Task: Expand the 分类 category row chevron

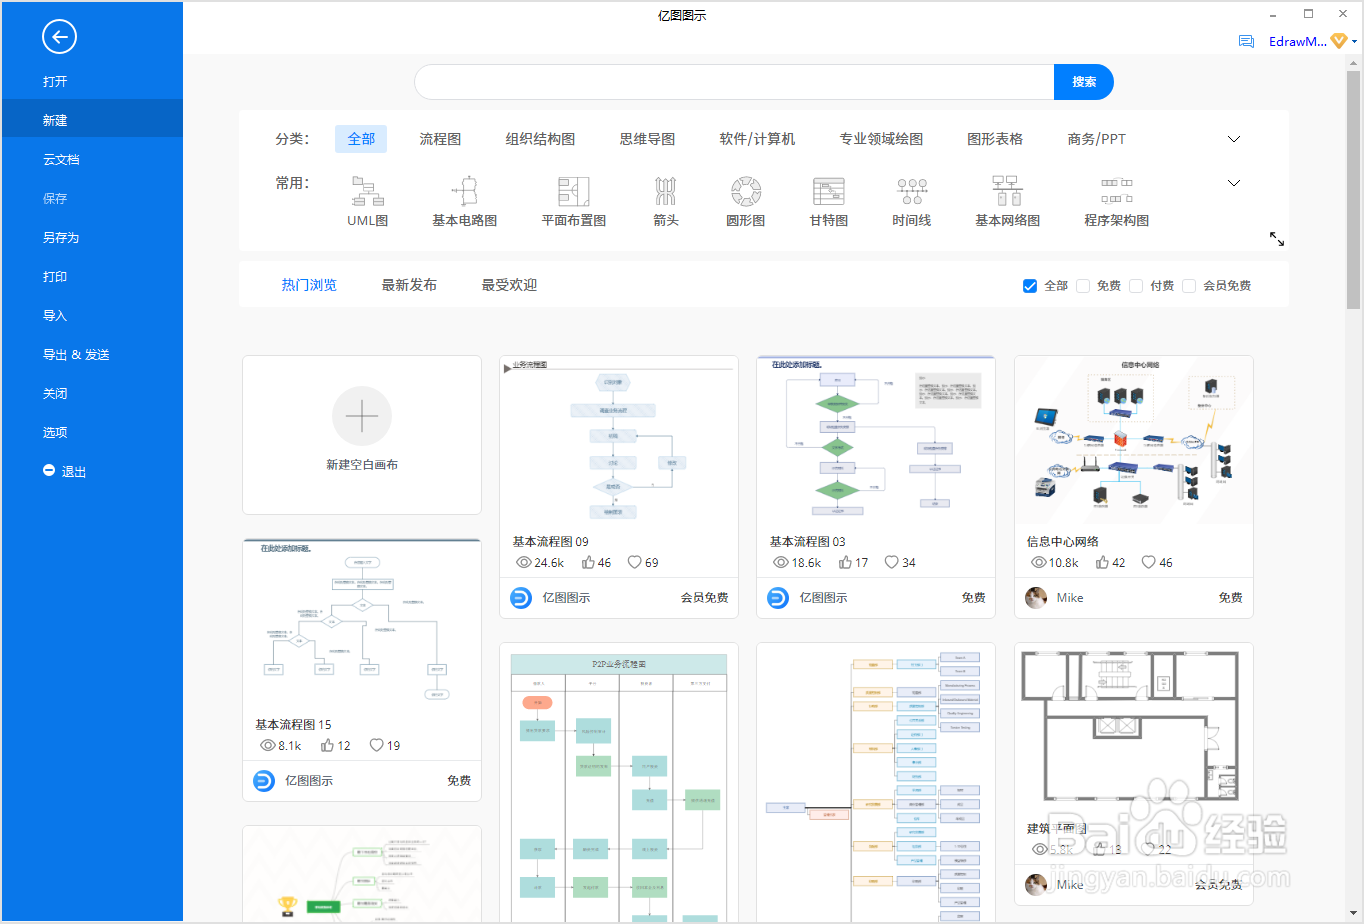Action: 1234,139
